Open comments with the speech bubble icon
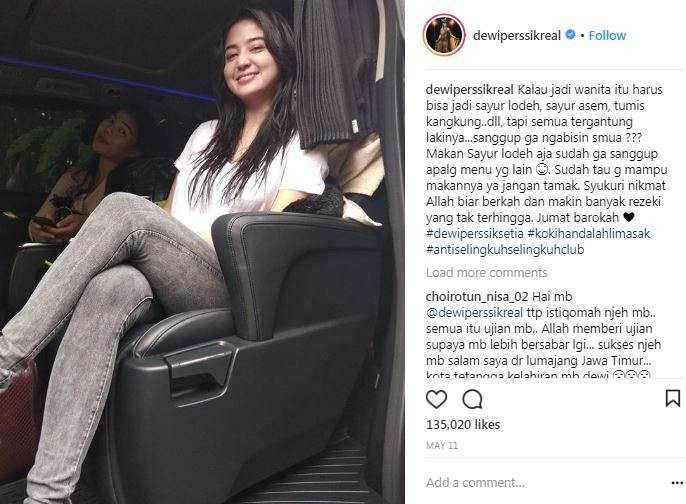Viewport: 686px width, 504px height. click(x=472, y=399)
